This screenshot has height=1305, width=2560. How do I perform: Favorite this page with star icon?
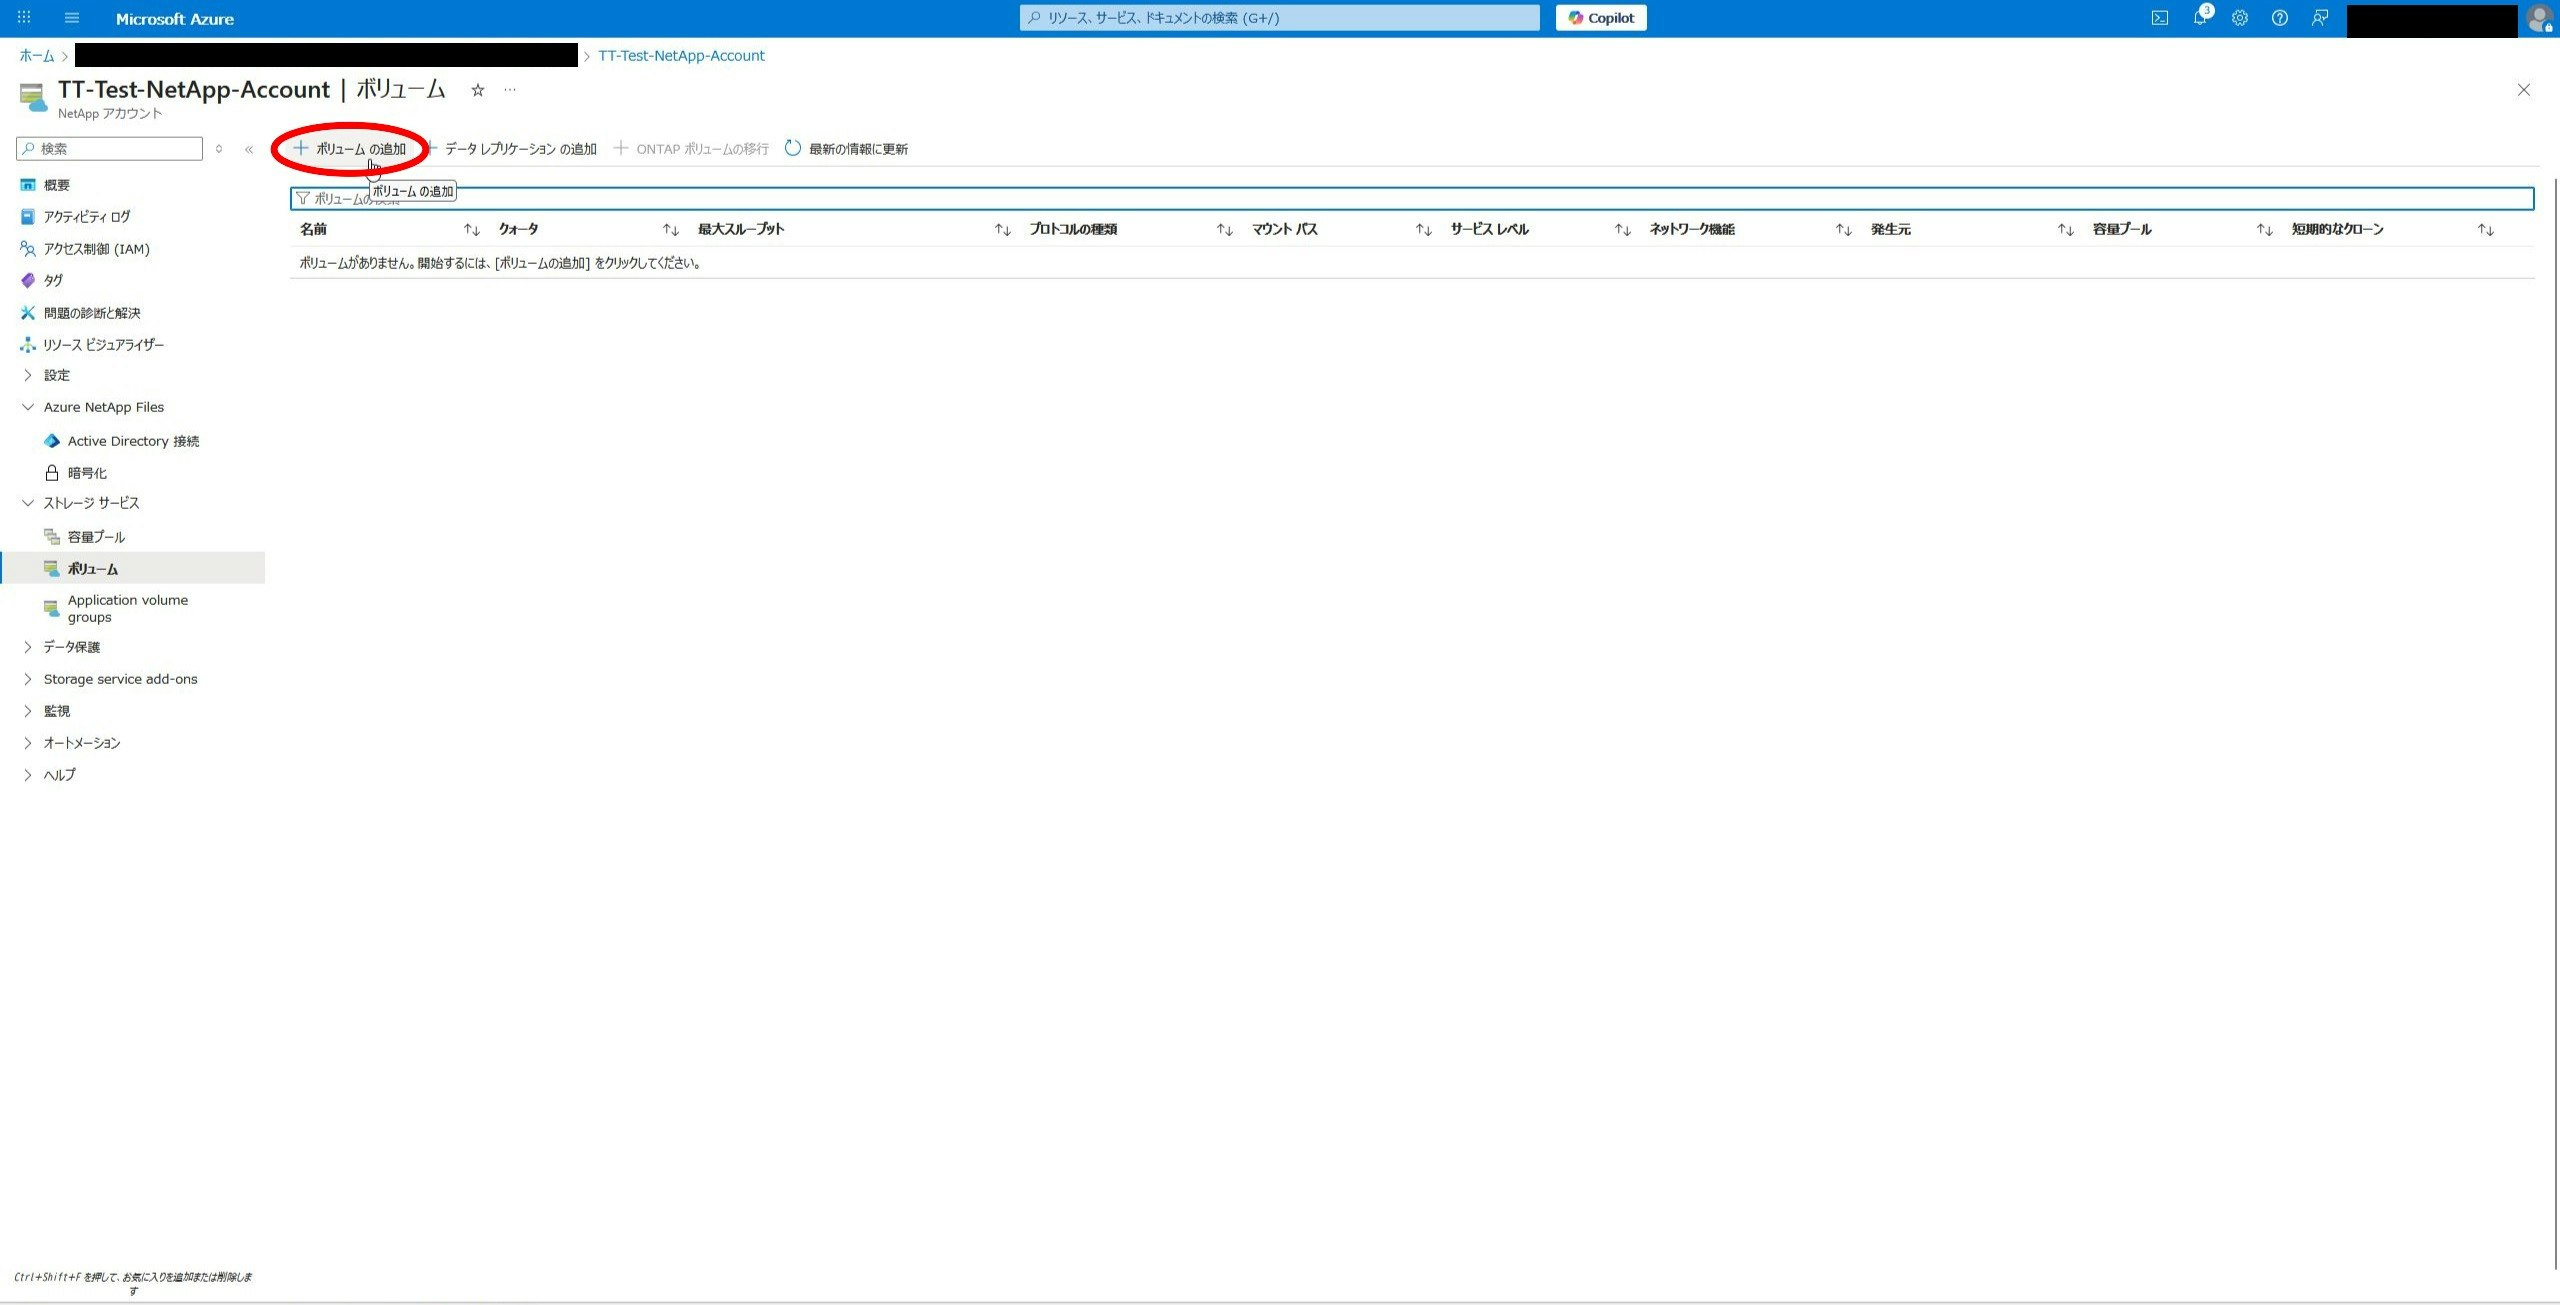click(x=478, y=90)
